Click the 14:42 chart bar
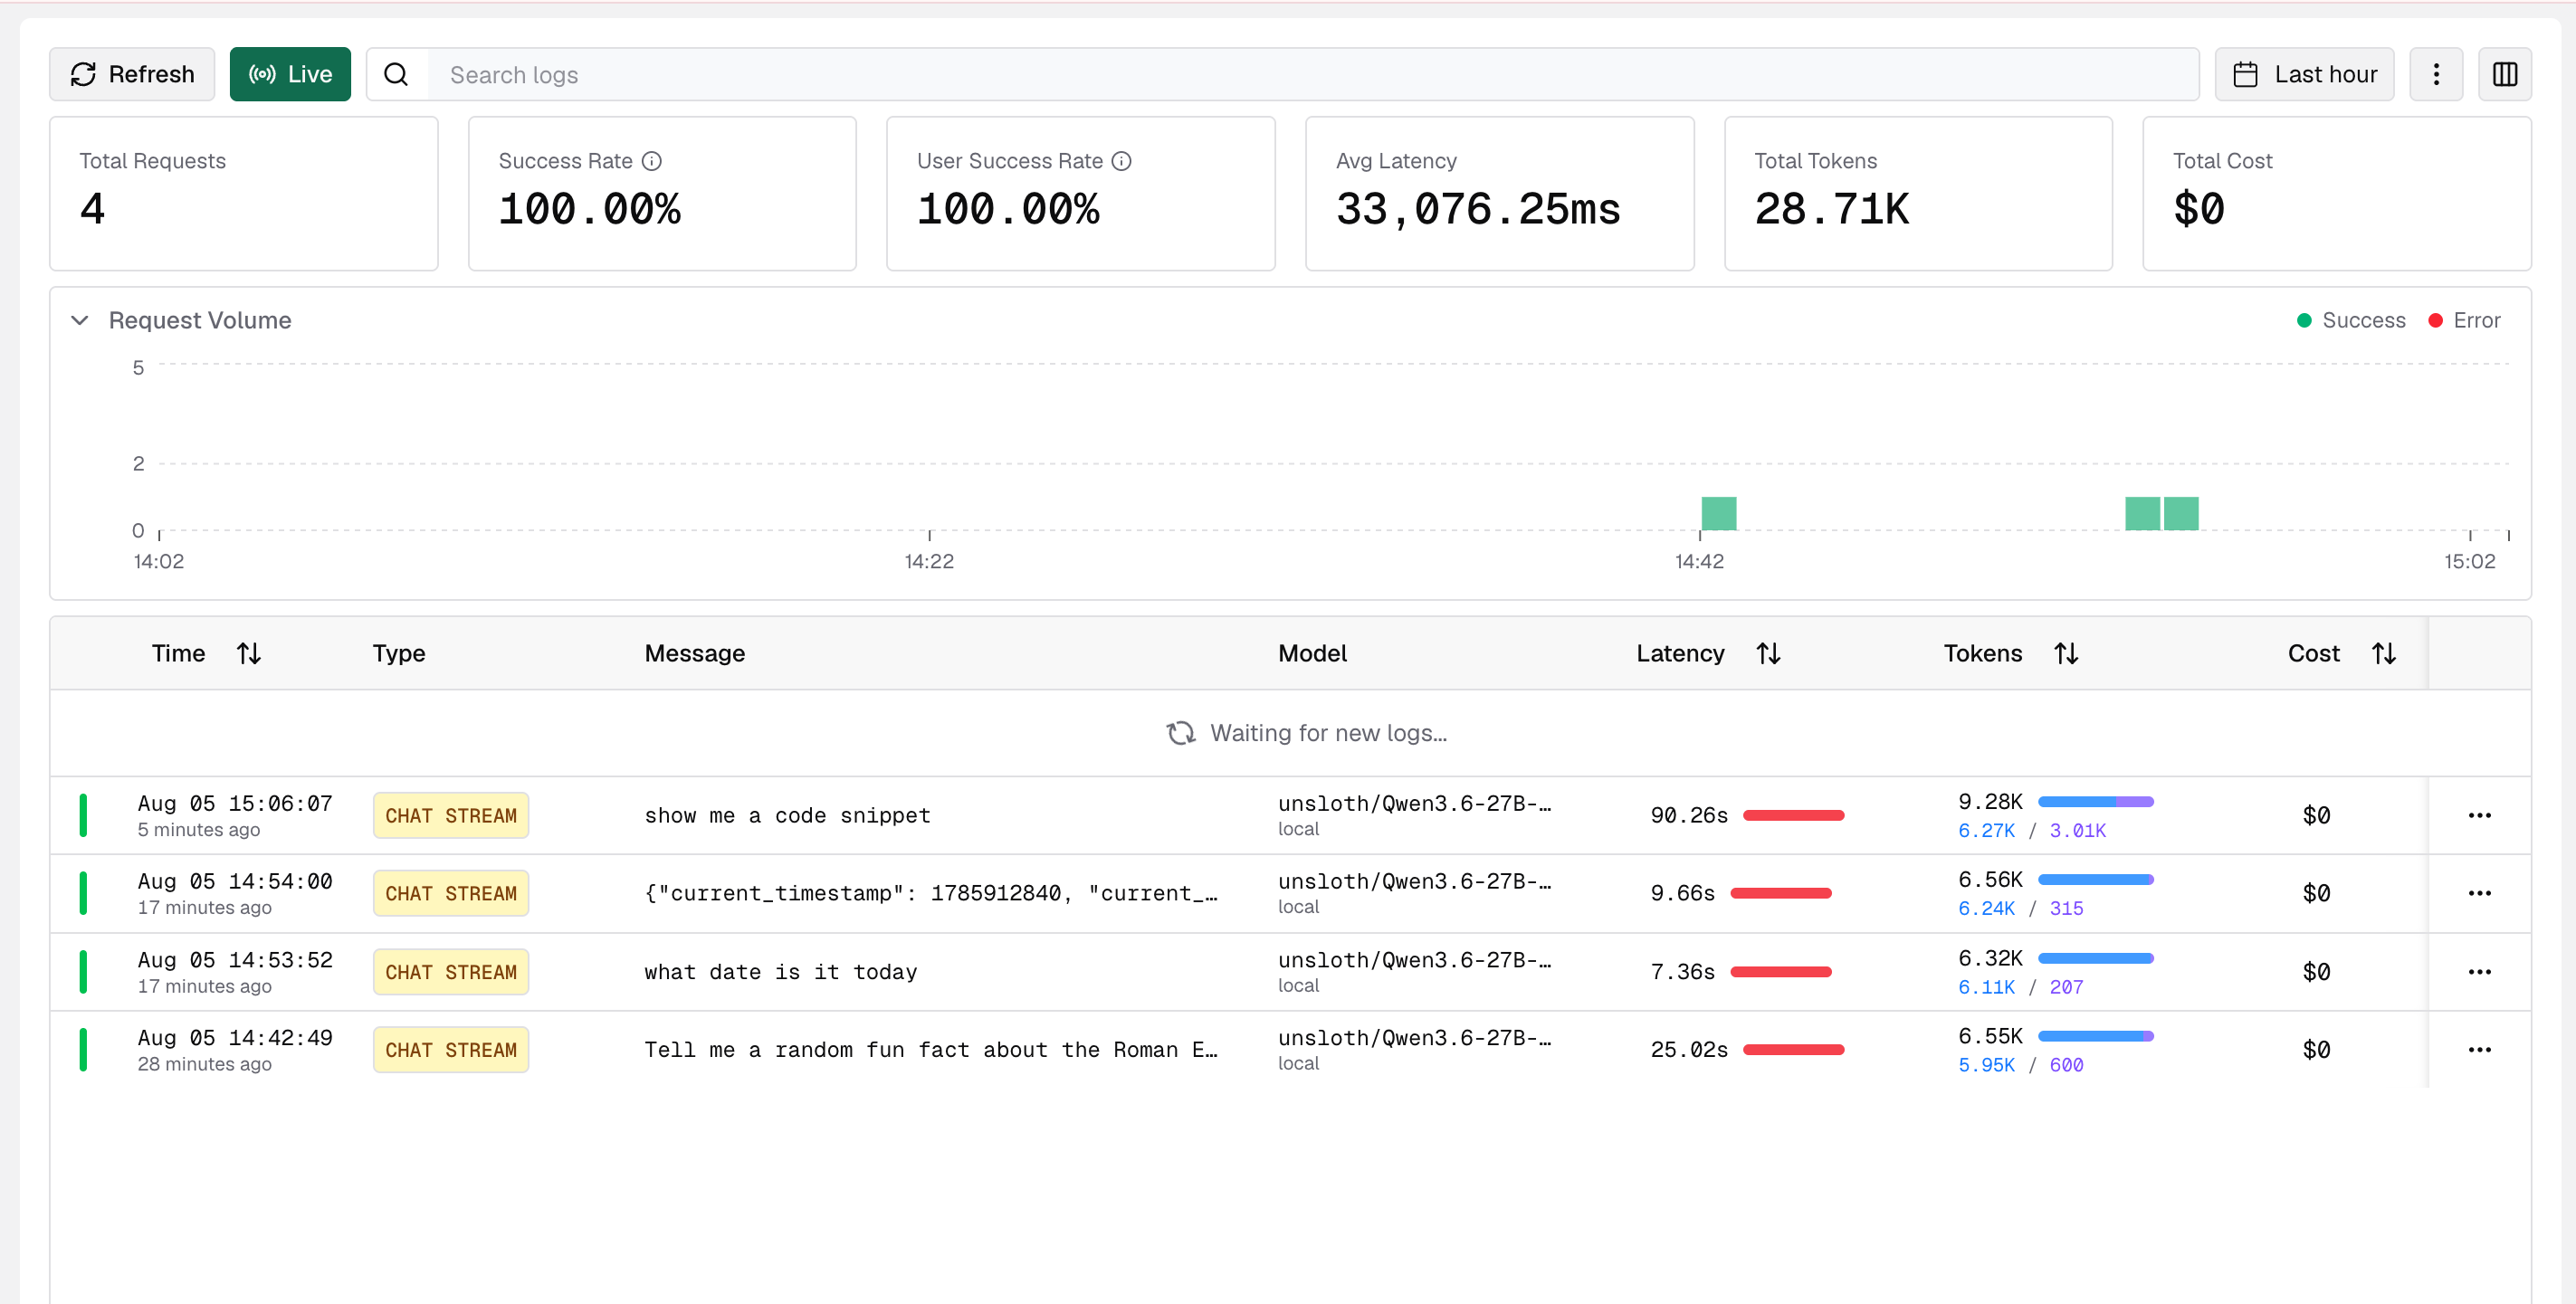Image resolution: width=2576 pixels, height=1304 pixels. [1719, 513]
